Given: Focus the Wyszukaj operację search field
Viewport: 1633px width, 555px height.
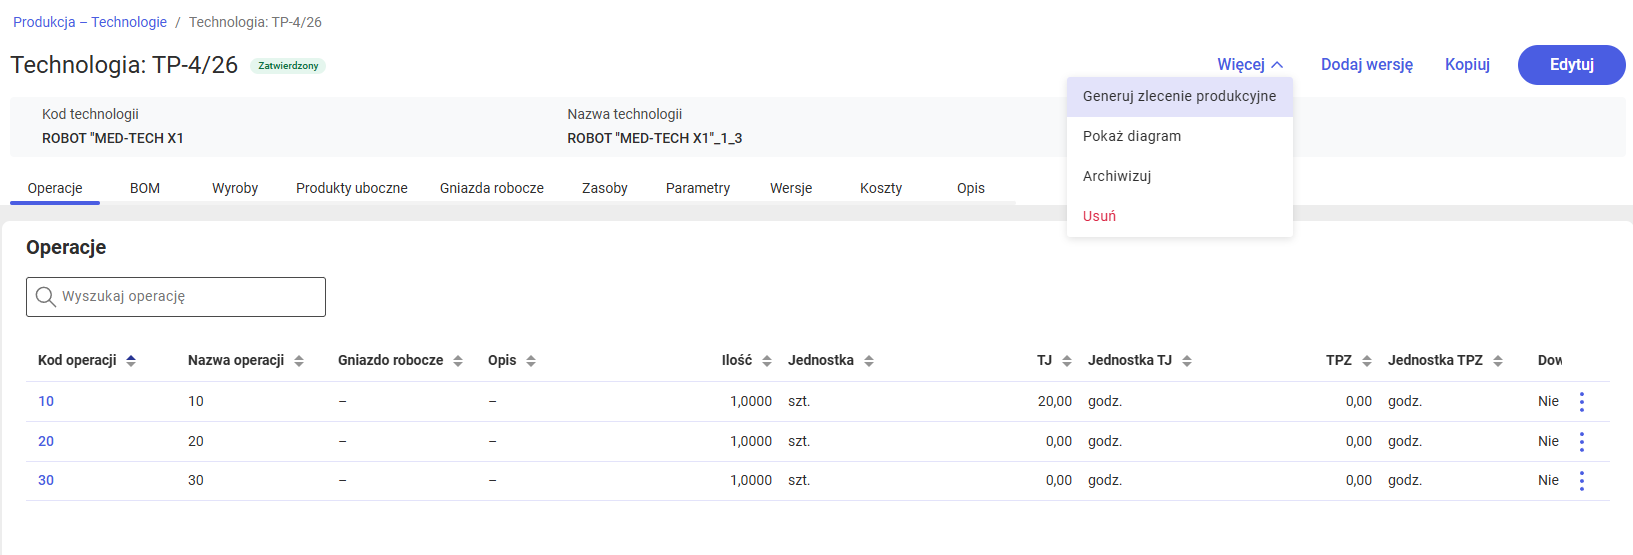Looking at the screenshot, I should coord(176,297).
